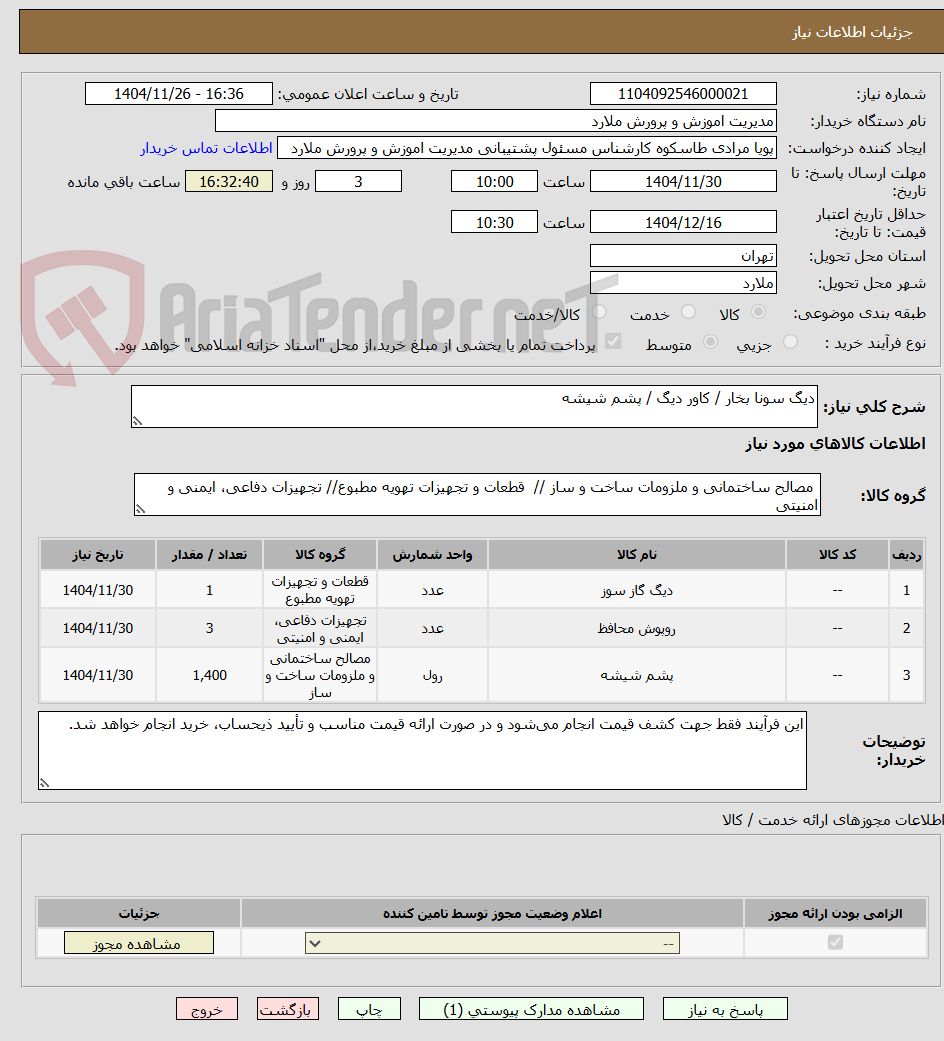Click the گروه کالا text area

tap(477, 495)
